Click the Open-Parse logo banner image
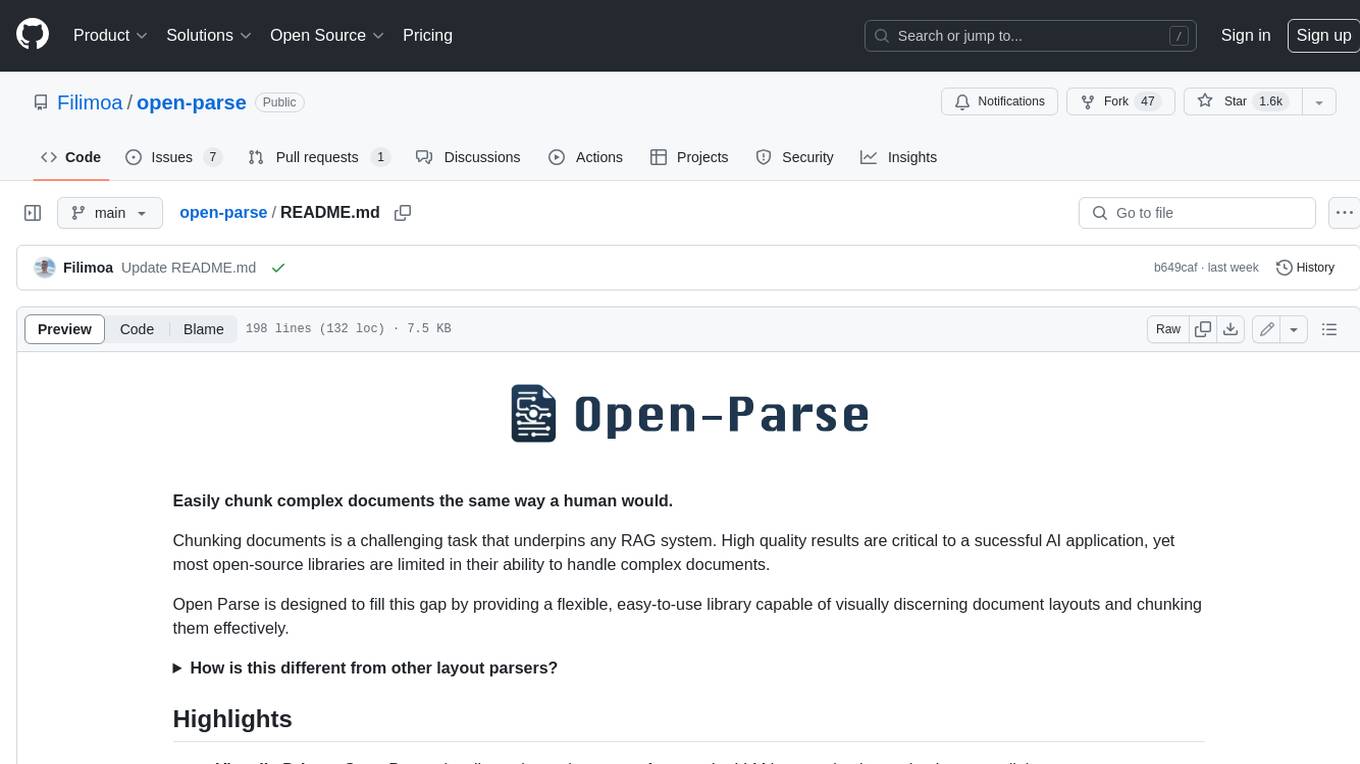 pos(688,413)
